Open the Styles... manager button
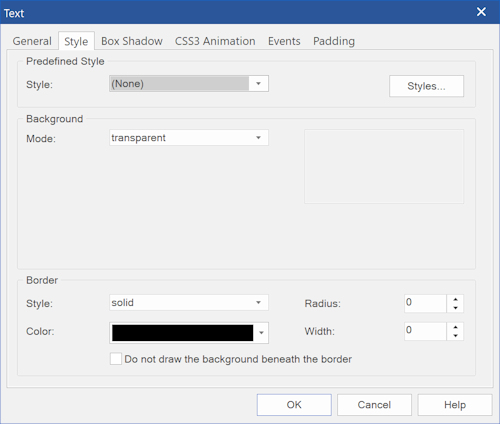This screenshot has height=424, width=500. pyautogui.click(x=426, y=86)
